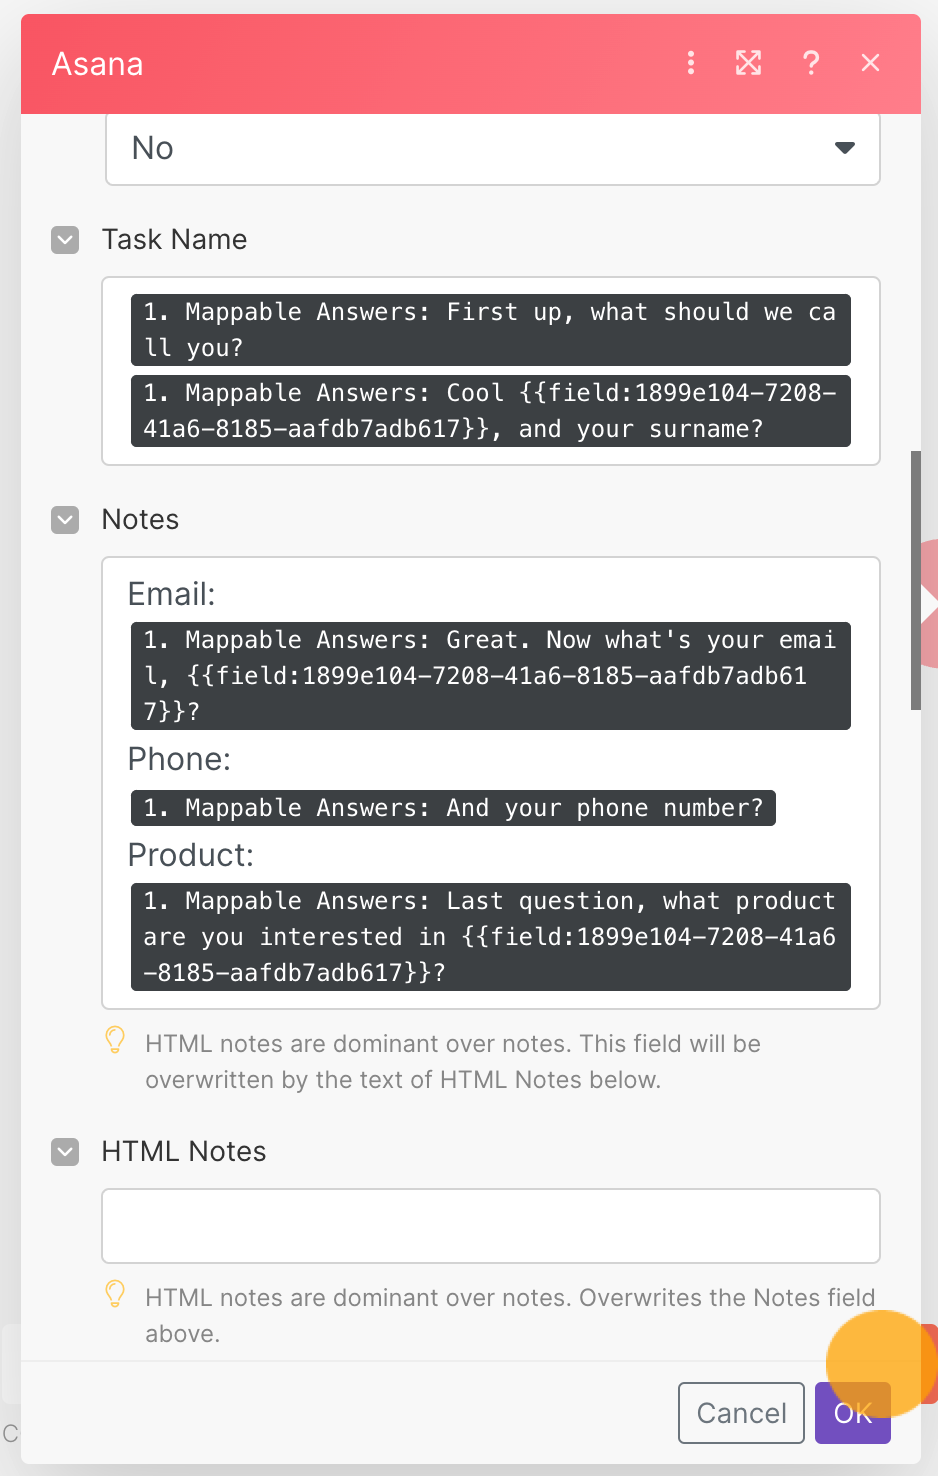Viewport: 938px width, 1476px height.
Task: Expand the Asana dialog to fullscreen
Action: point(749,63)
